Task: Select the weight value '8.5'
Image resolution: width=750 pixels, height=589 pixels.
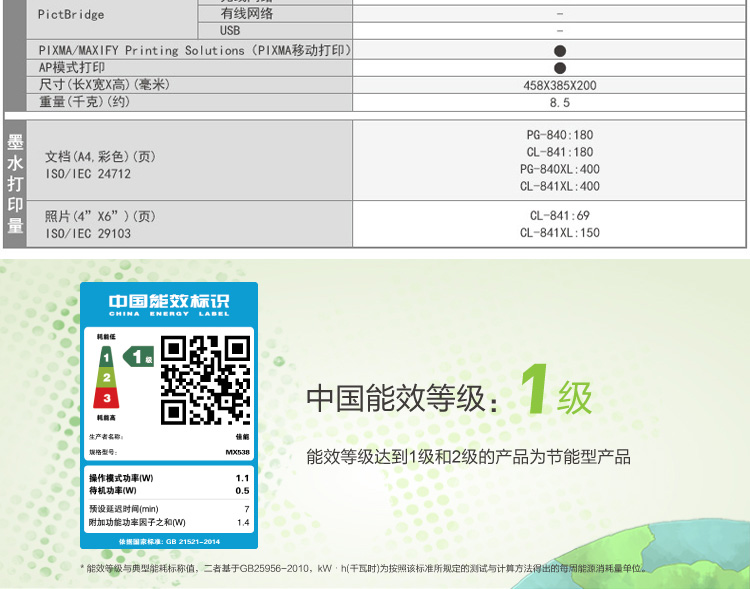Action: pyautogui.click(x=560, y=102)
